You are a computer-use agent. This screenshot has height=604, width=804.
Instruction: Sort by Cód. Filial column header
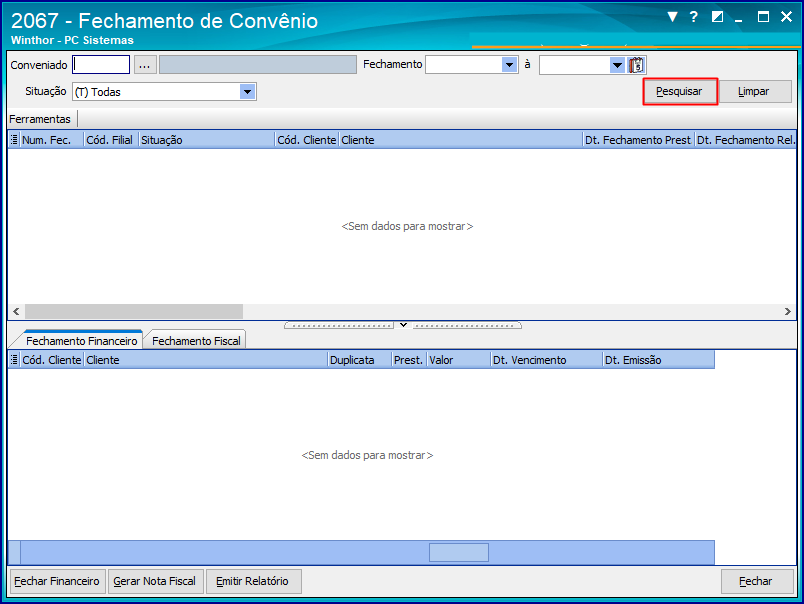click(x=110, y=139)
